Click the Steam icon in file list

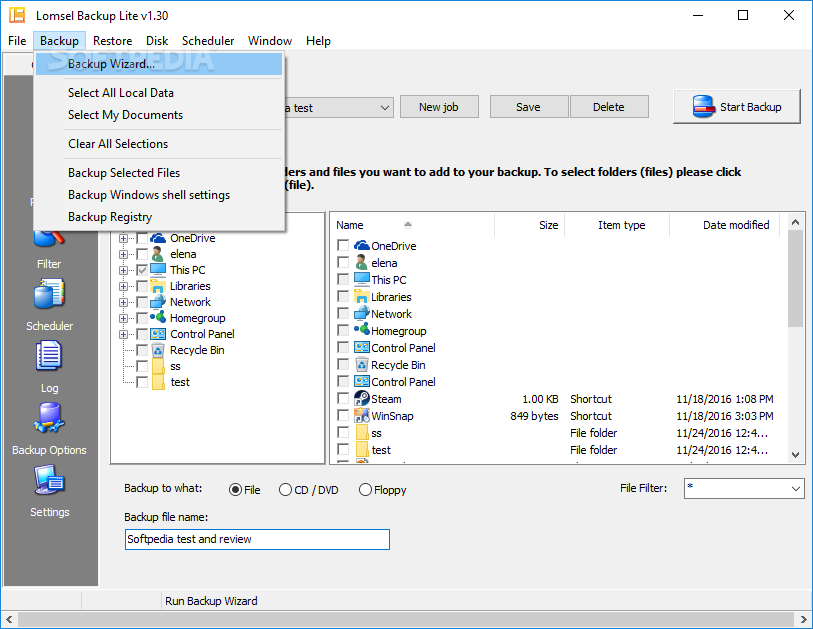[361, 399]
